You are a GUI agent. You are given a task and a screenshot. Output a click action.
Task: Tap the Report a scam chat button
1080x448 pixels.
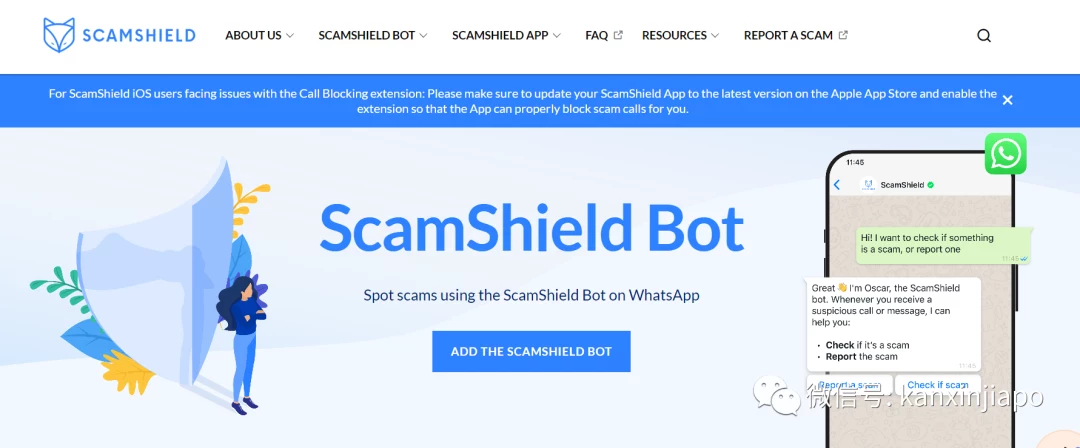tap(849, 385)
